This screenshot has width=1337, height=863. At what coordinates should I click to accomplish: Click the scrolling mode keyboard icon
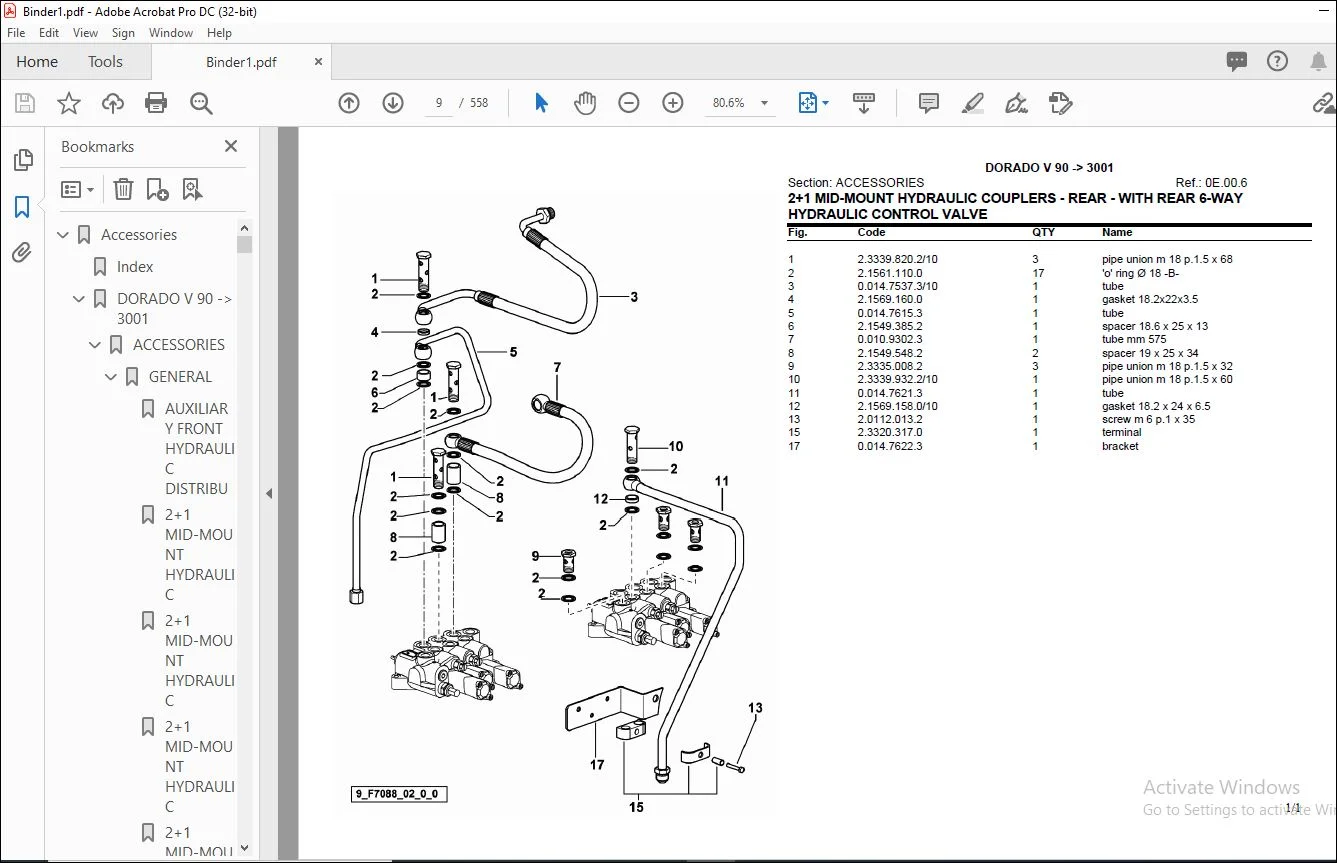pyautogui.click(x=864, y=103)
